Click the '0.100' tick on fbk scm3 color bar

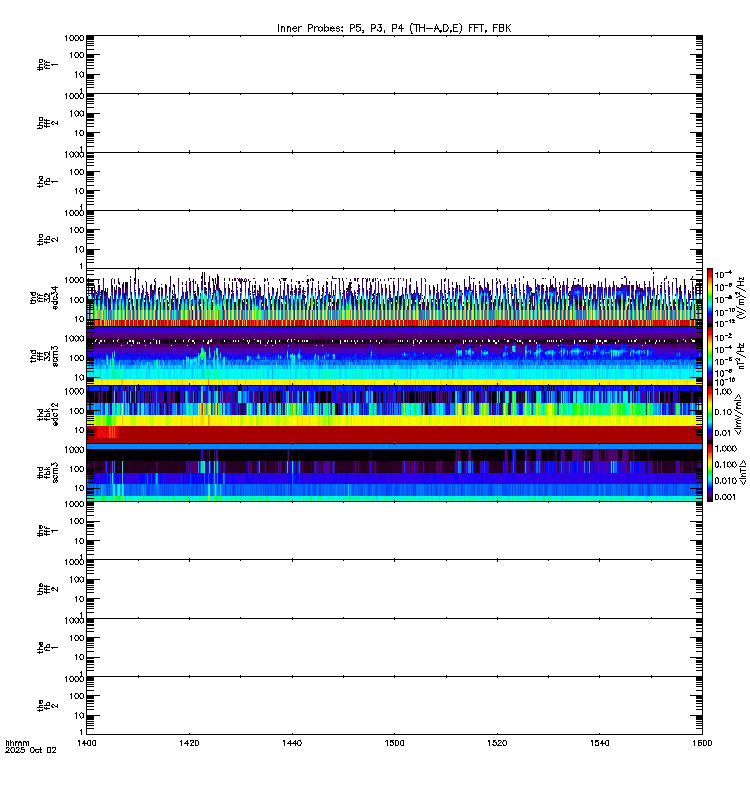[x=725, y=464]
